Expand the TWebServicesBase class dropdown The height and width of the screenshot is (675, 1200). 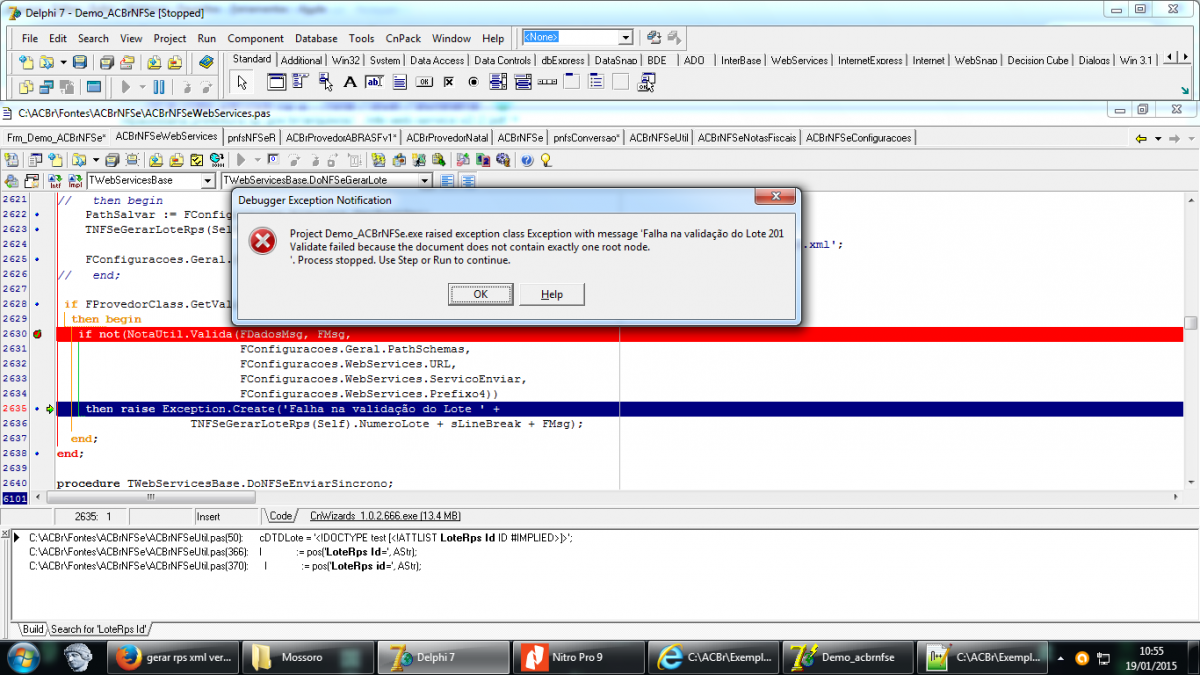[208, 181]
